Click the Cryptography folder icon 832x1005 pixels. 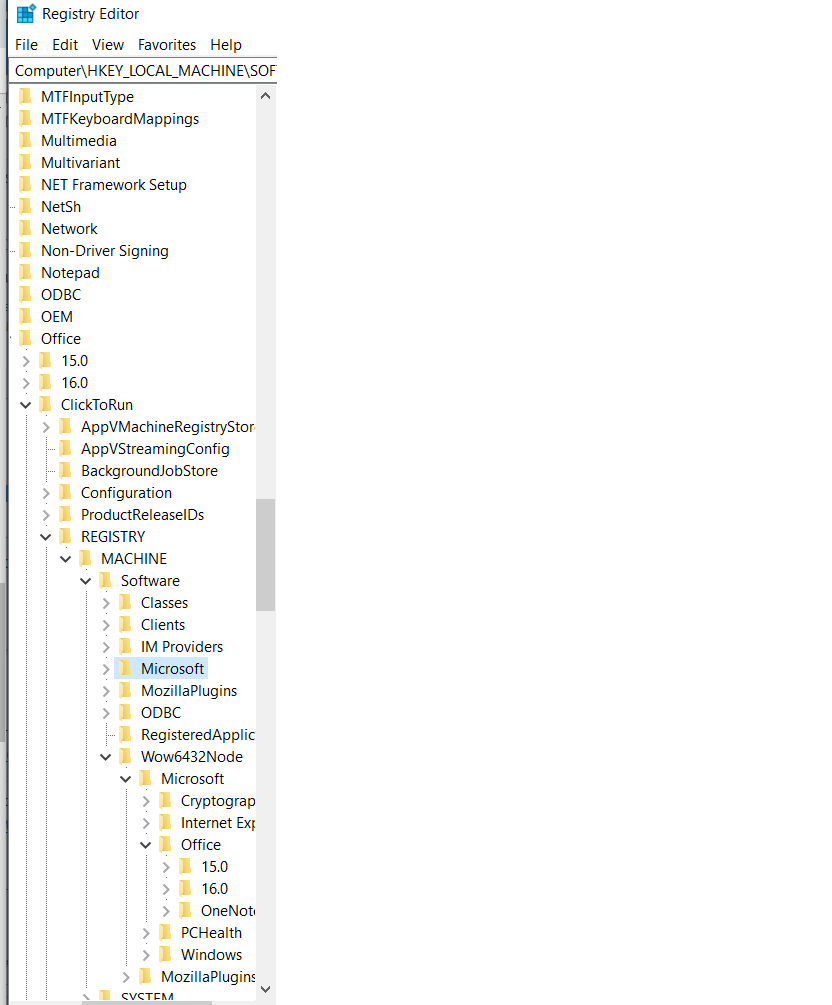(x=165, y=801)
